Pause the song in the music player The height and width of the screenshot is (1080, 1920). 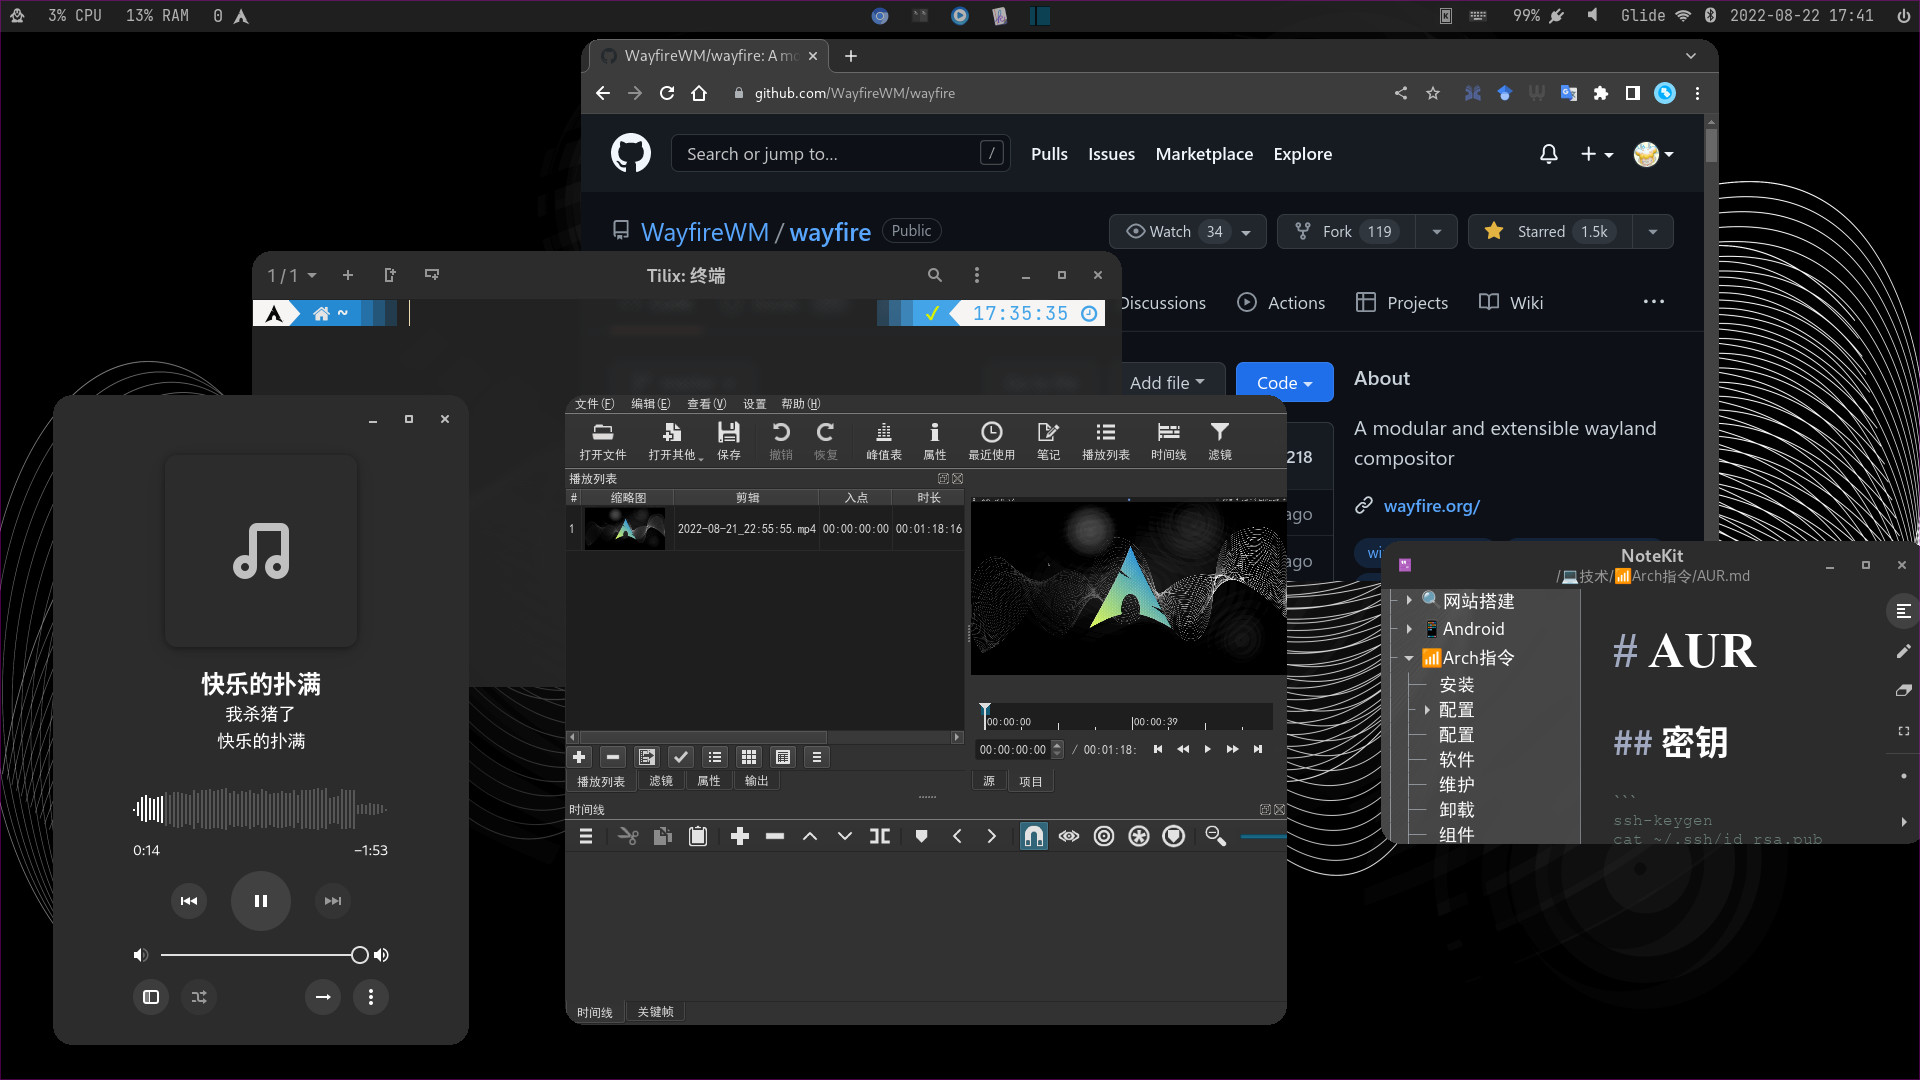261,901
